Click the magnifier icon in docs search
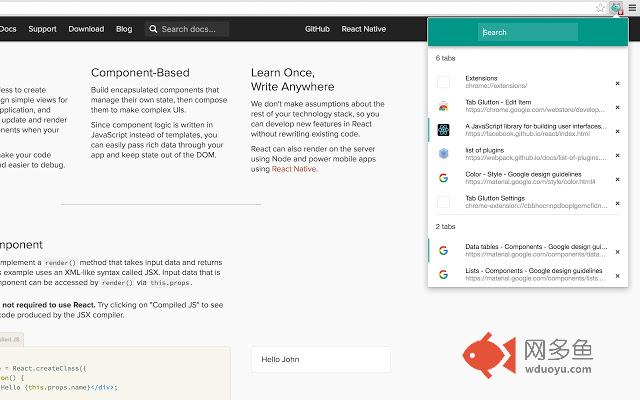 point(153,29)
